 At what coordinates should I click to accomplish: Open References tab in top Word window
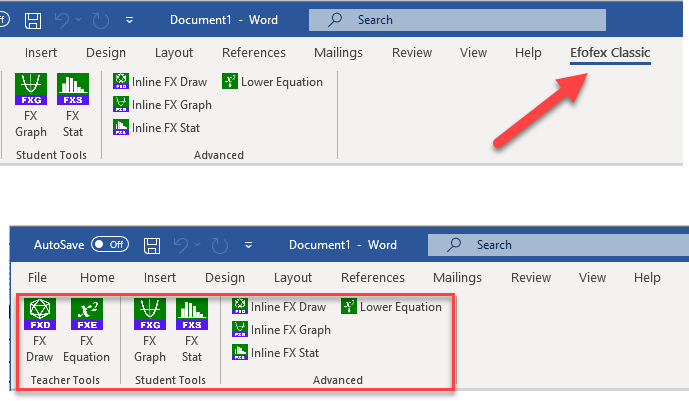tap(254, 53)
